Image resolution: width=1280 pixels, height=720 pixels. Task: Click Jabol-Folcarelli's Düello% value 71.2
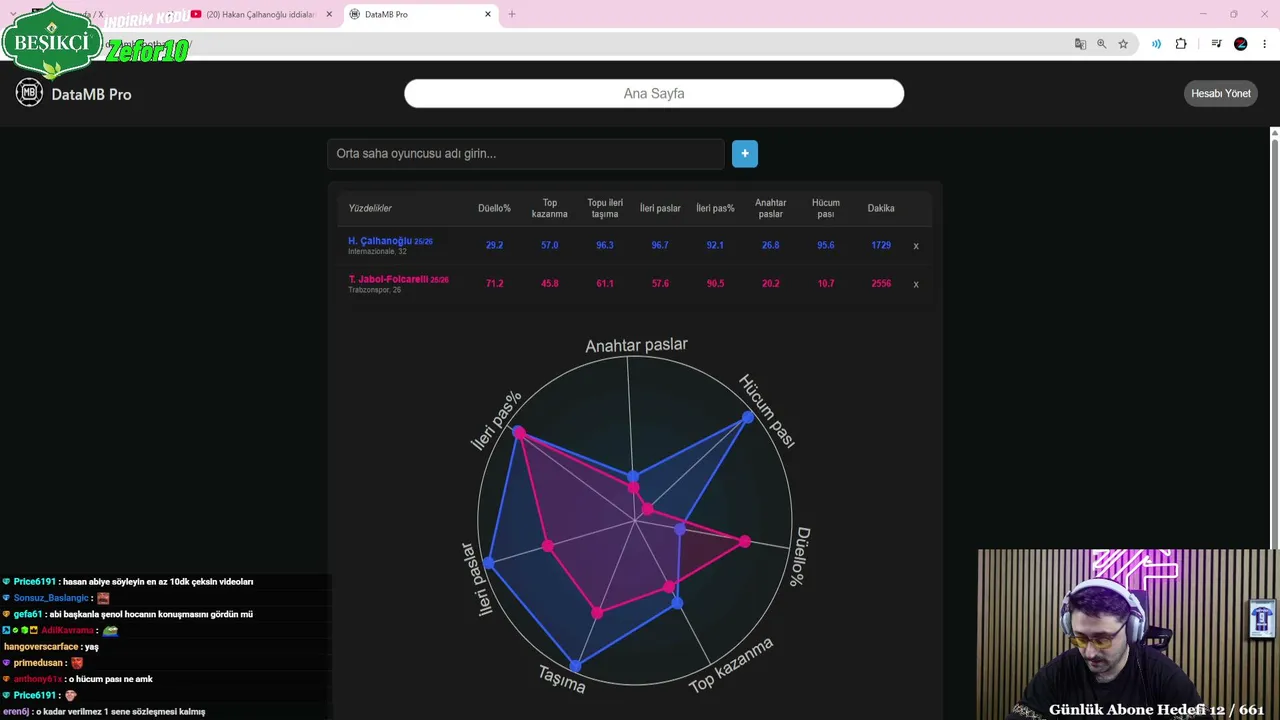pos(494,283)
